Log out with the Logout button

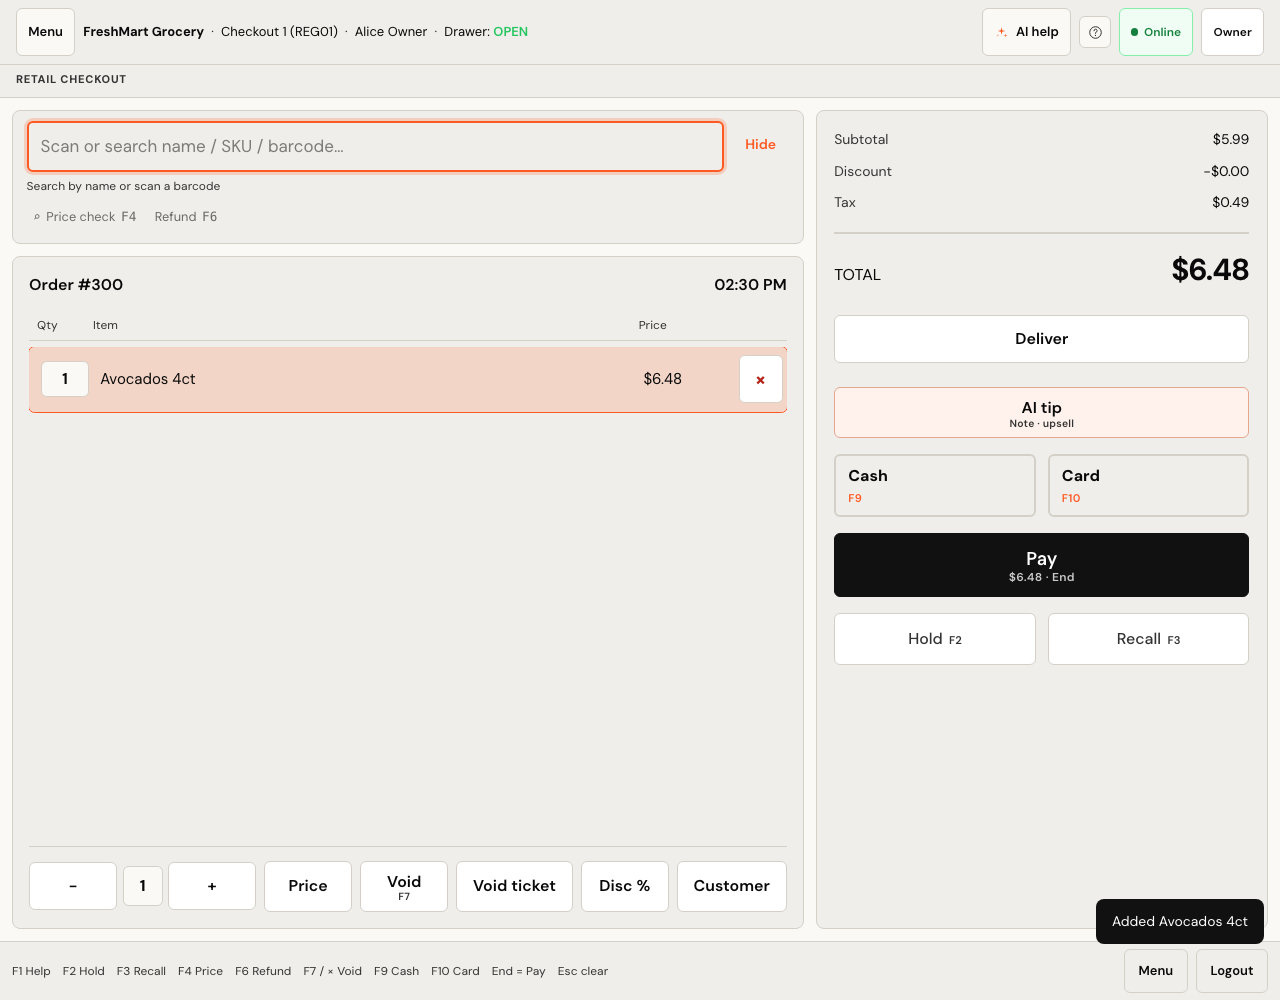[x=1232, y=971]
